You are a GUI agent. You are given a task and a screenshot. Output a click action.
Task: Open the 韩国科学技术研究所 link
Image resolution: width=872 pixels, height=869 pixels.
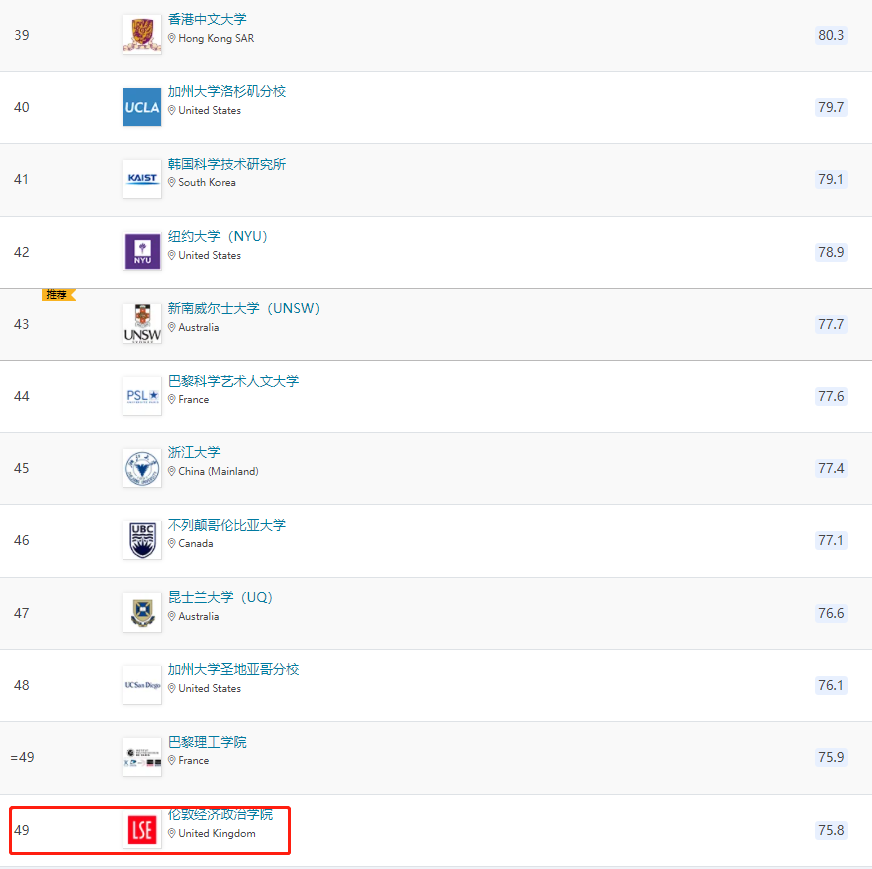227,164
